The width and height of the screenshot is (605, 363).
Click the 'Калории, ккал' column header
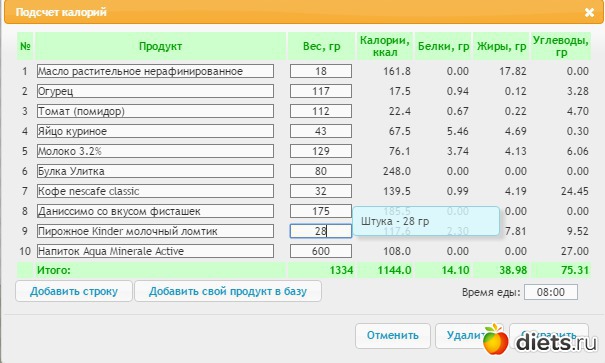385,46
